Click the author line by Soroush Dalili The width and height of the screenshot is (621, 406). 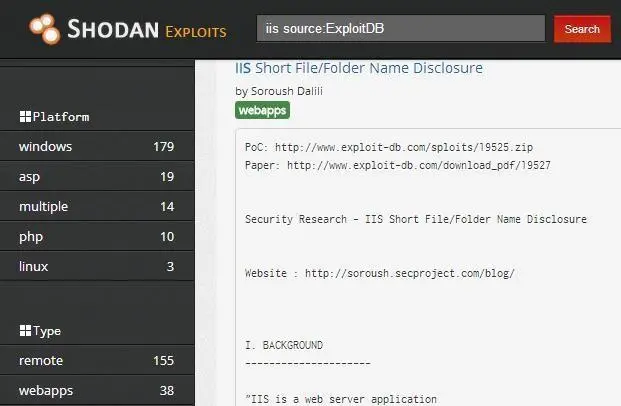tap(279, 91)
